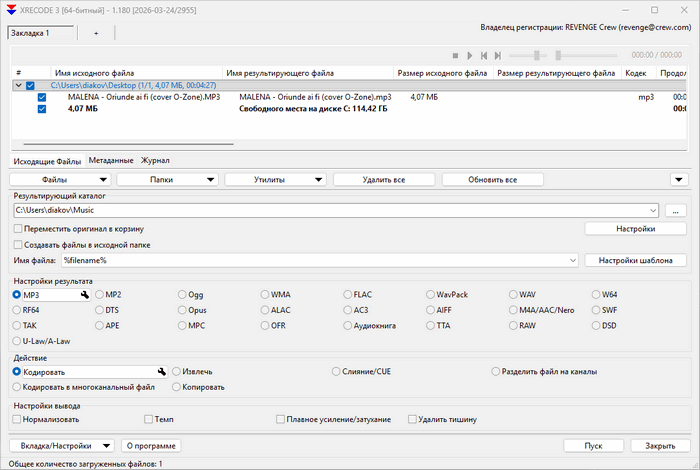Select the FLAC format radio button
The height and width of the screenshot is (470, 700).
[348, 295]
